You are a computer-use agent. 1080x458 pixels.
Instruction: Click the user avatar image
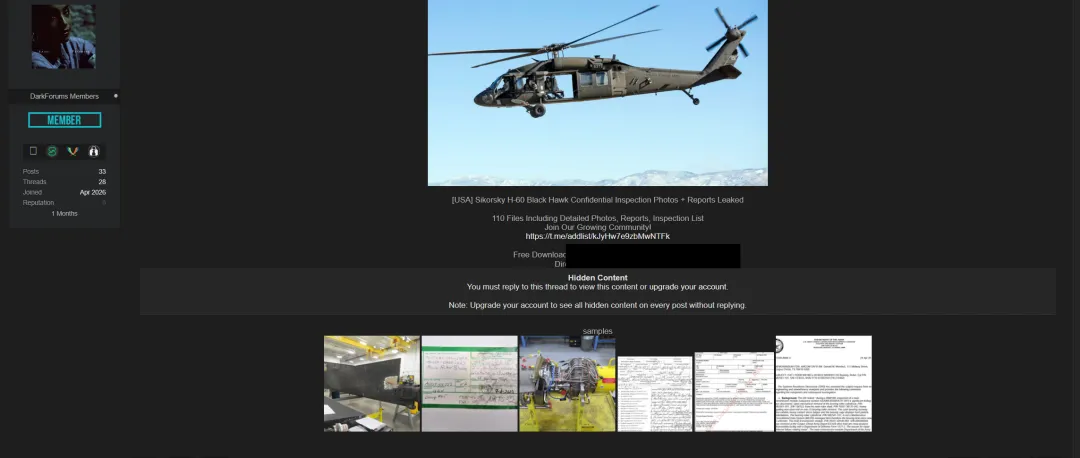[63, 37]
